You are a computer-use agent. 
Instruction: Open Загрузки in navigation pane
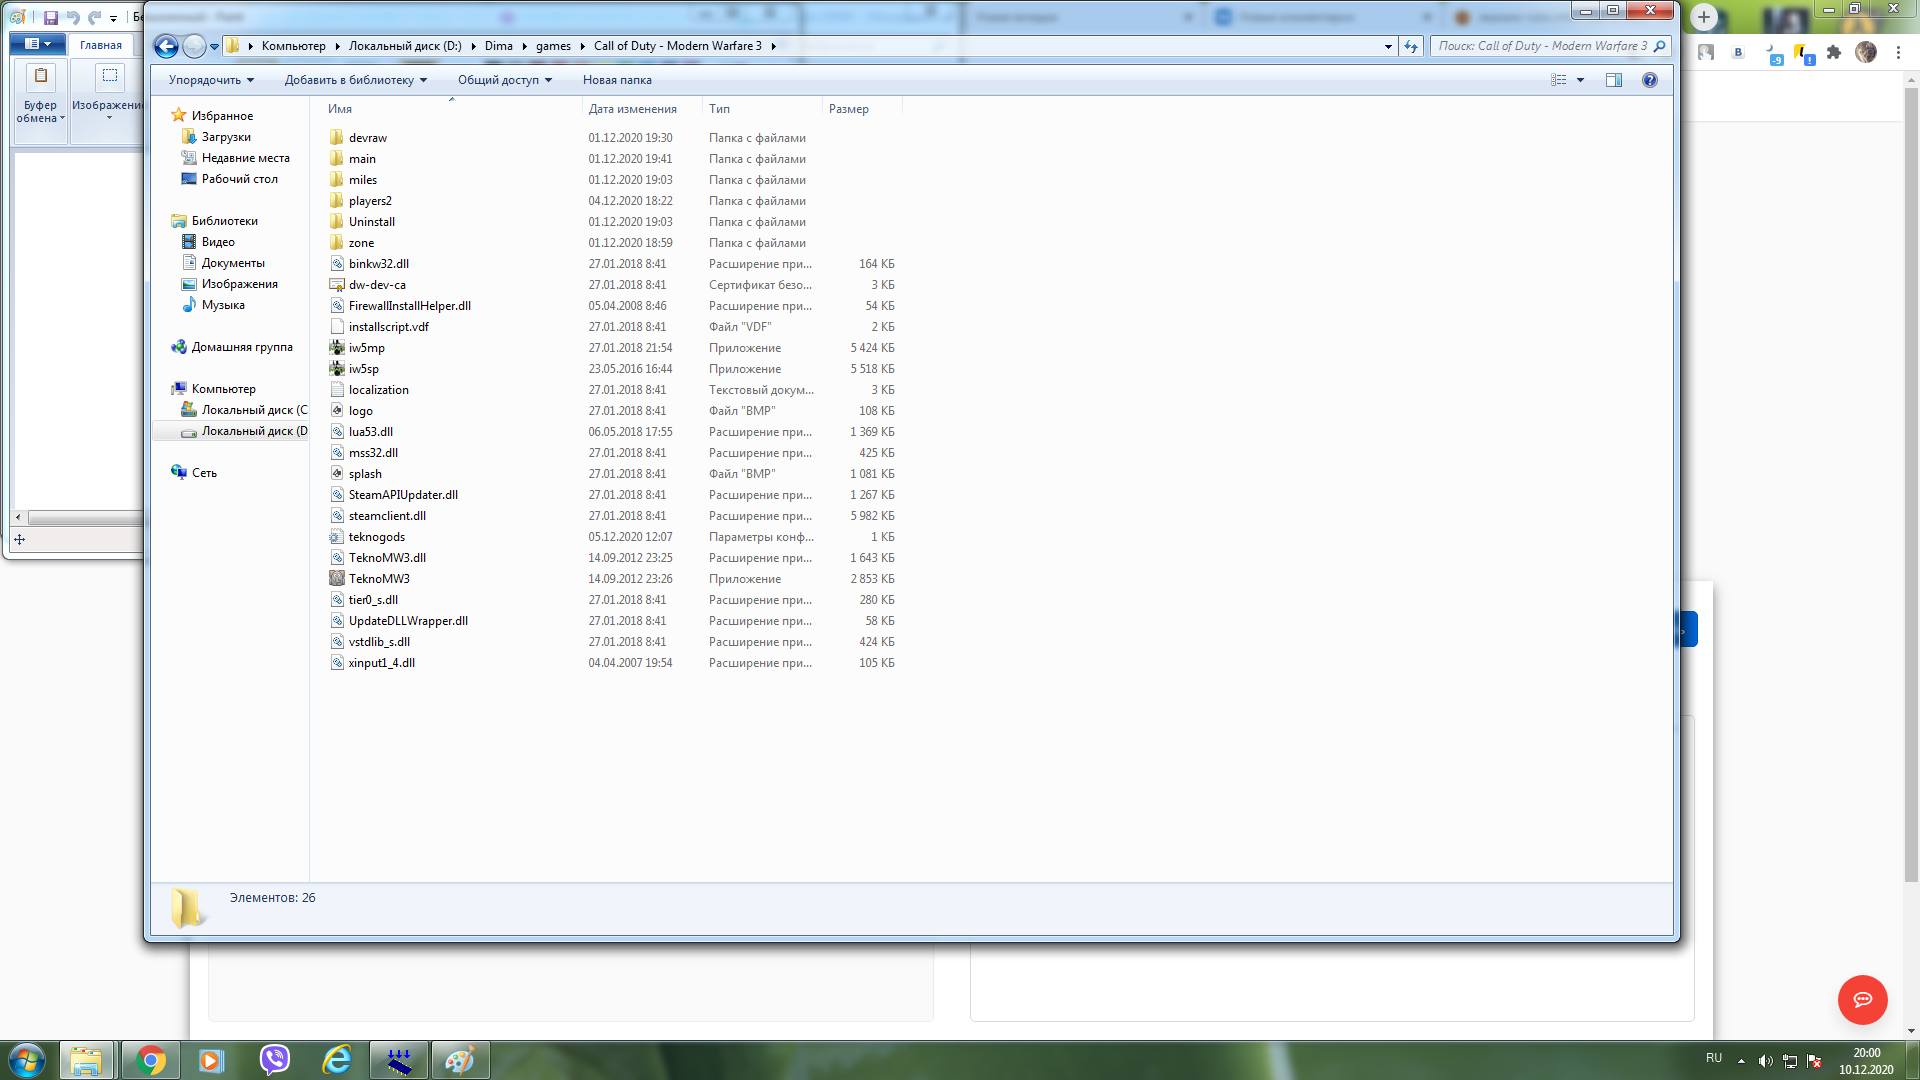[x=226, y=137]
